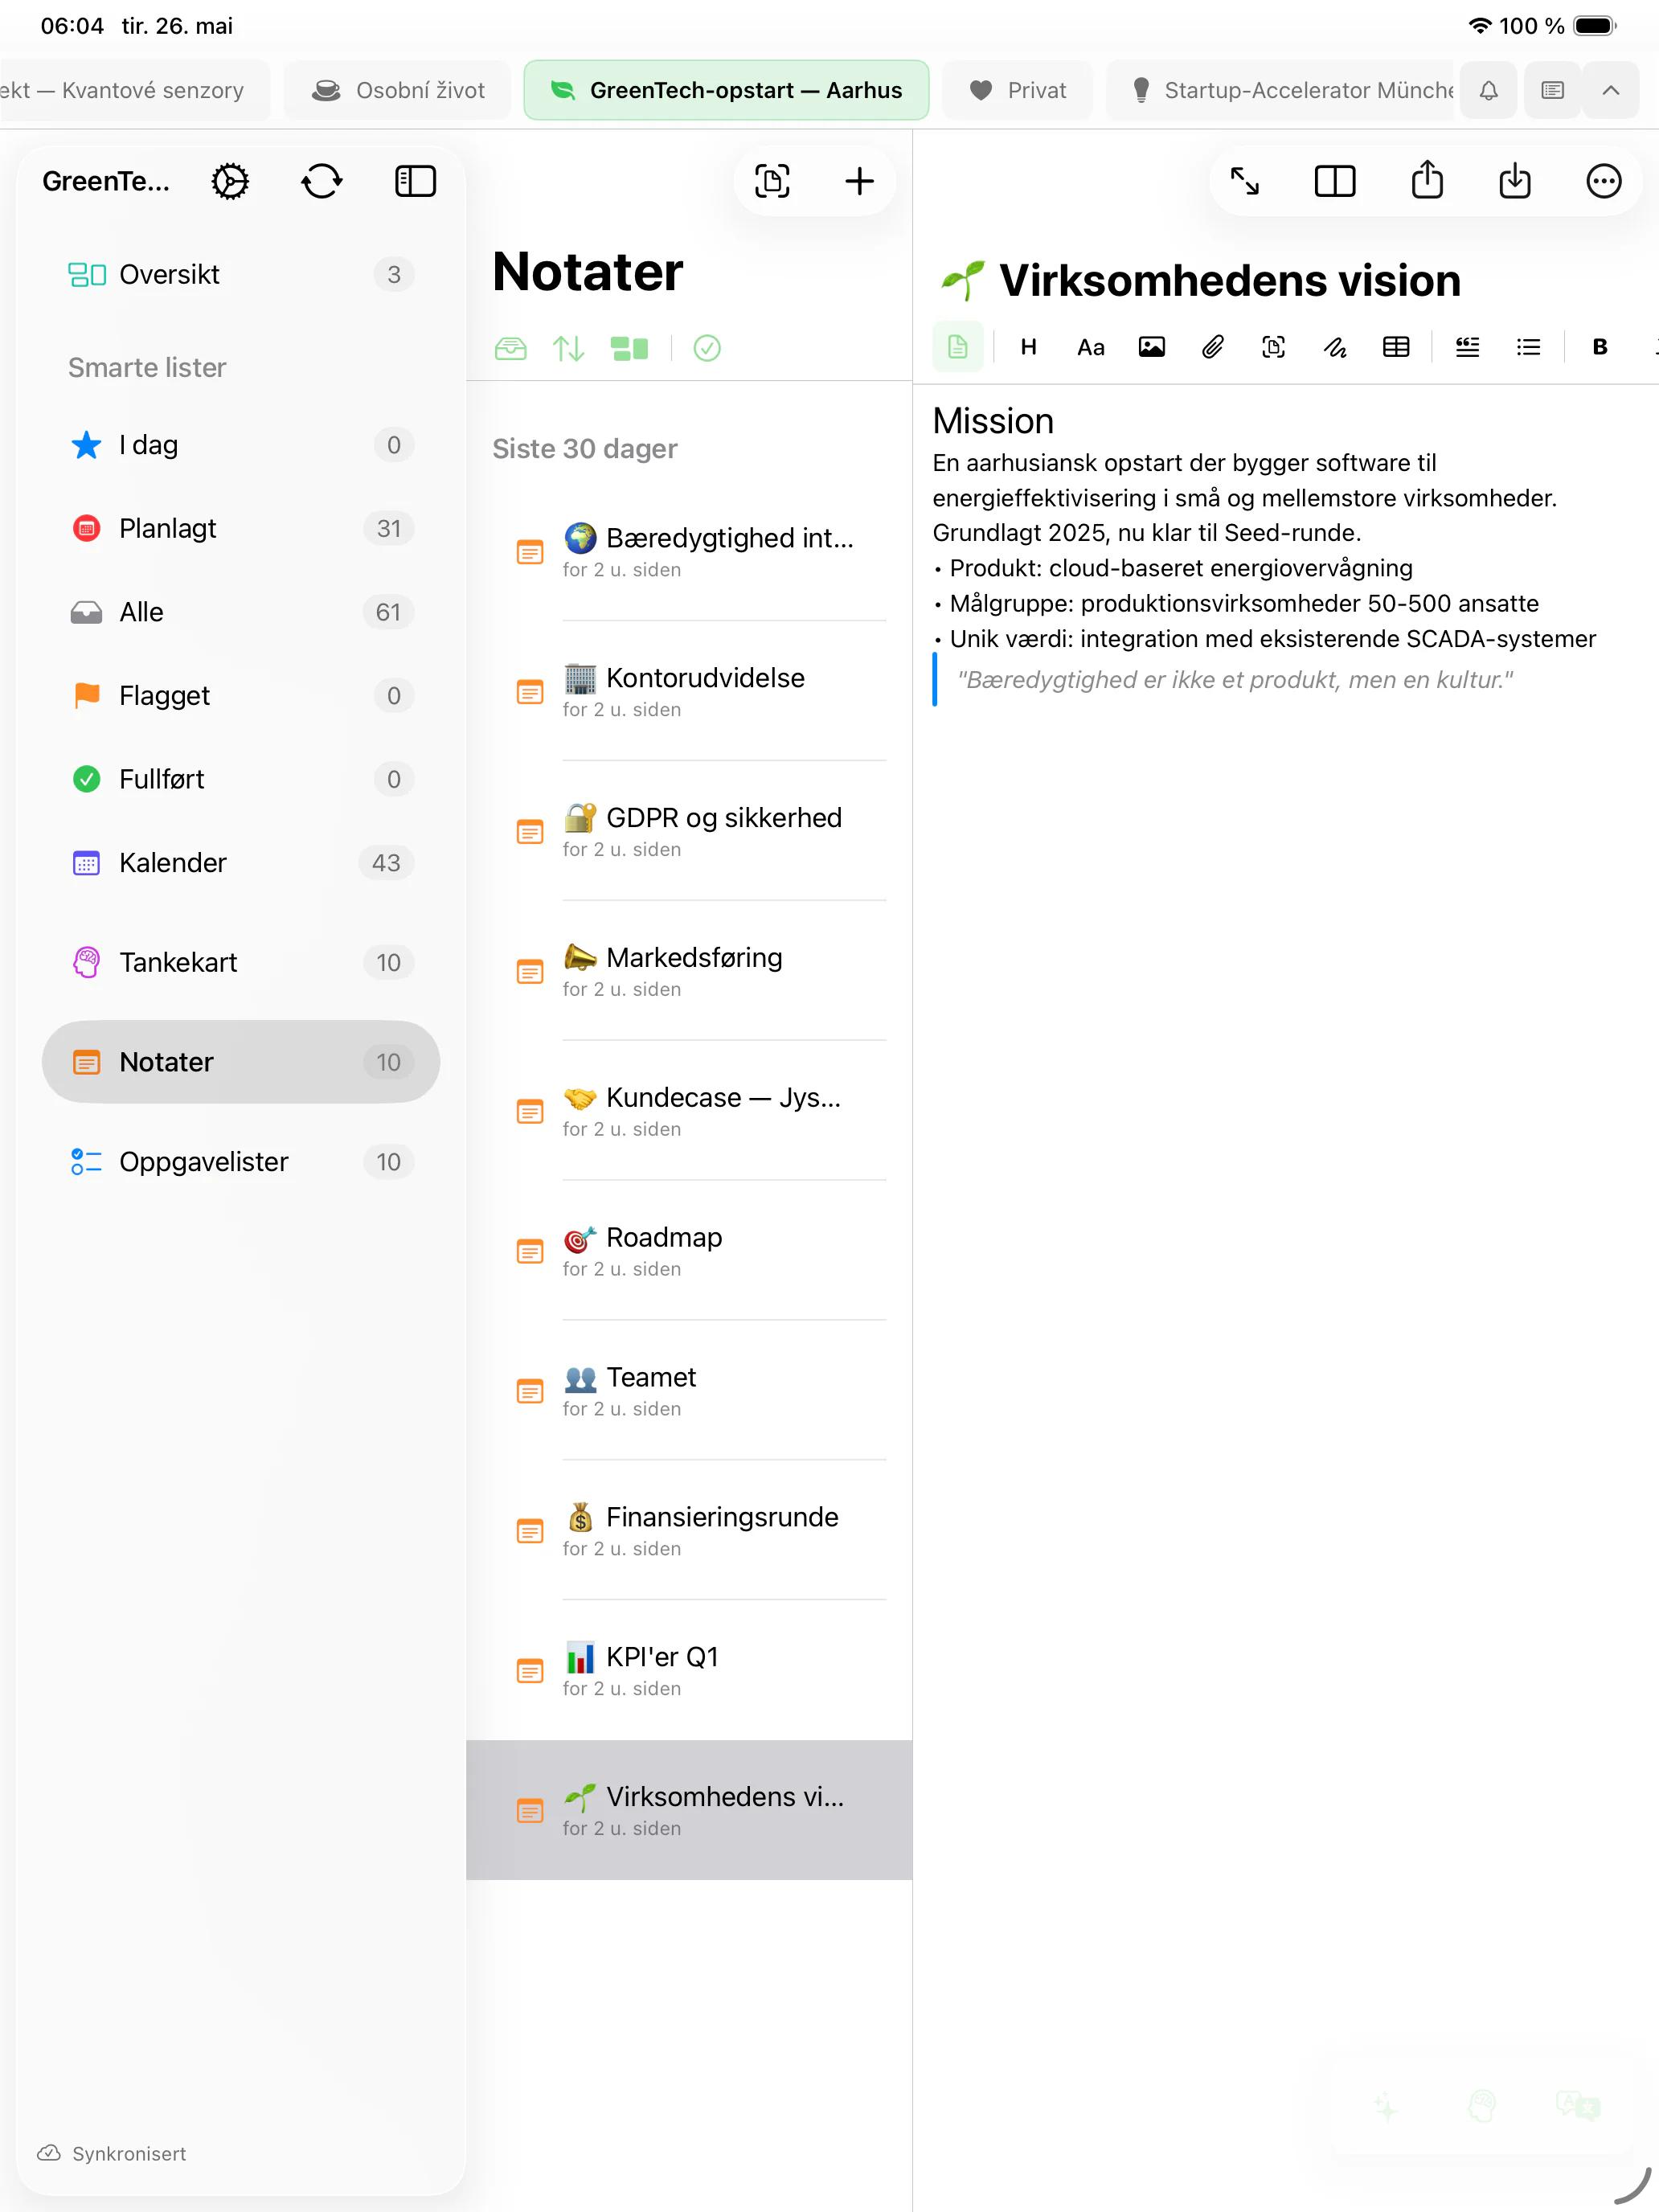Open Markedsføring note
Viewport: 1659px width, 2212px height.
click(689, 971)
